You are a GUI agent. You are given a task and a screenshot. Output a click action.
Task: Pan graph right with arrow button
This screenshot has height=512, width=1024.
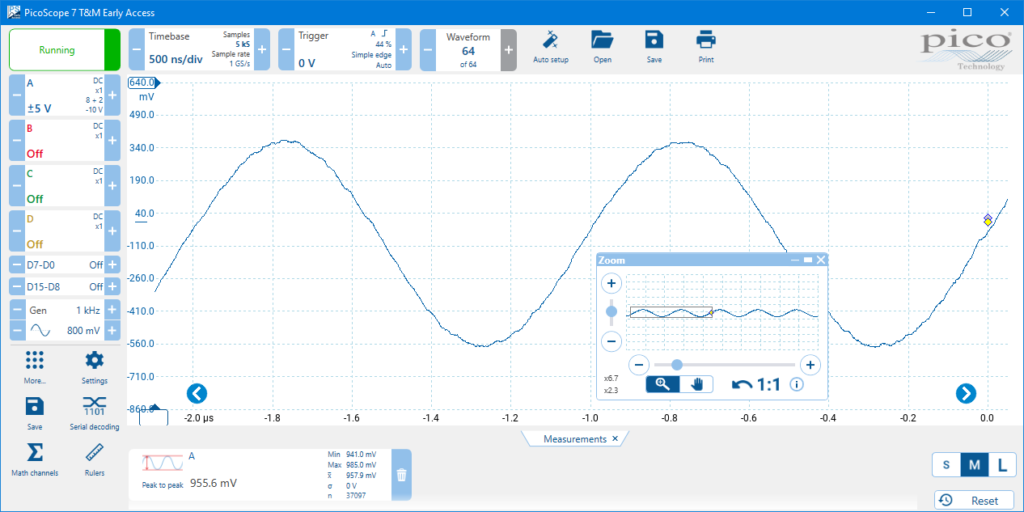point(966,393)
